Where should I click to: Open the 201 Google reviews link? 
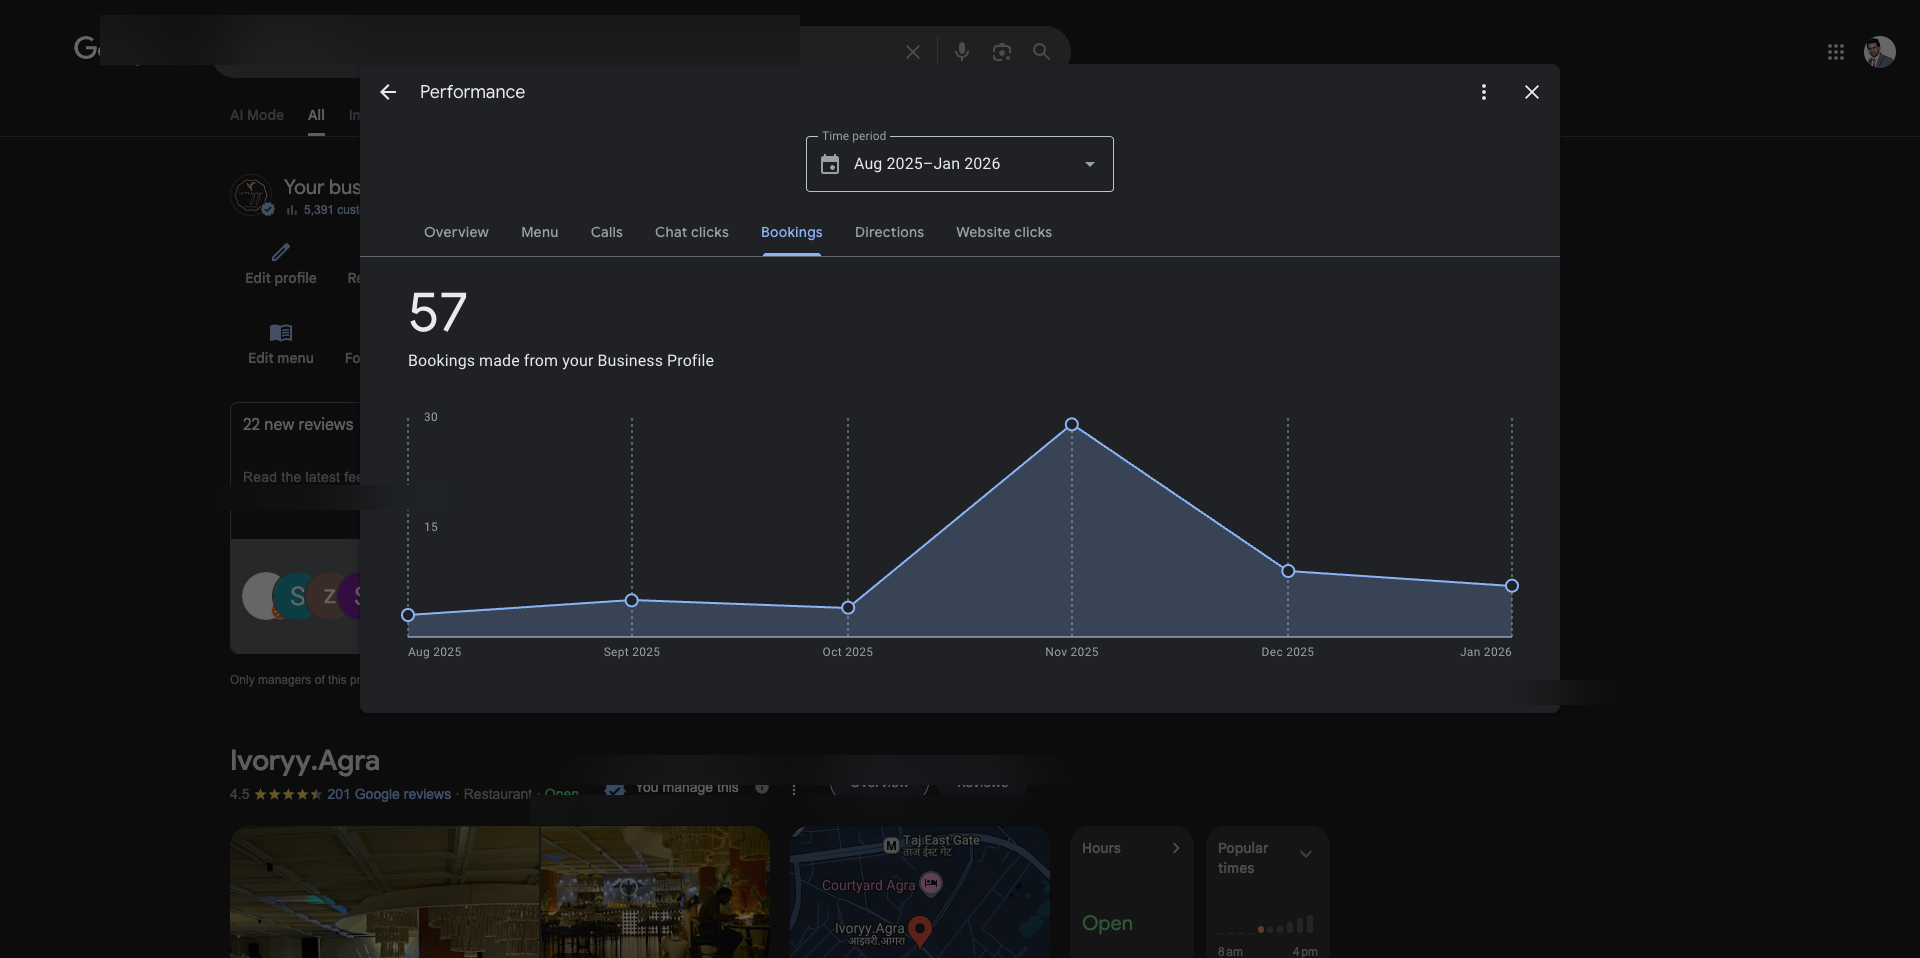(389, 794)
